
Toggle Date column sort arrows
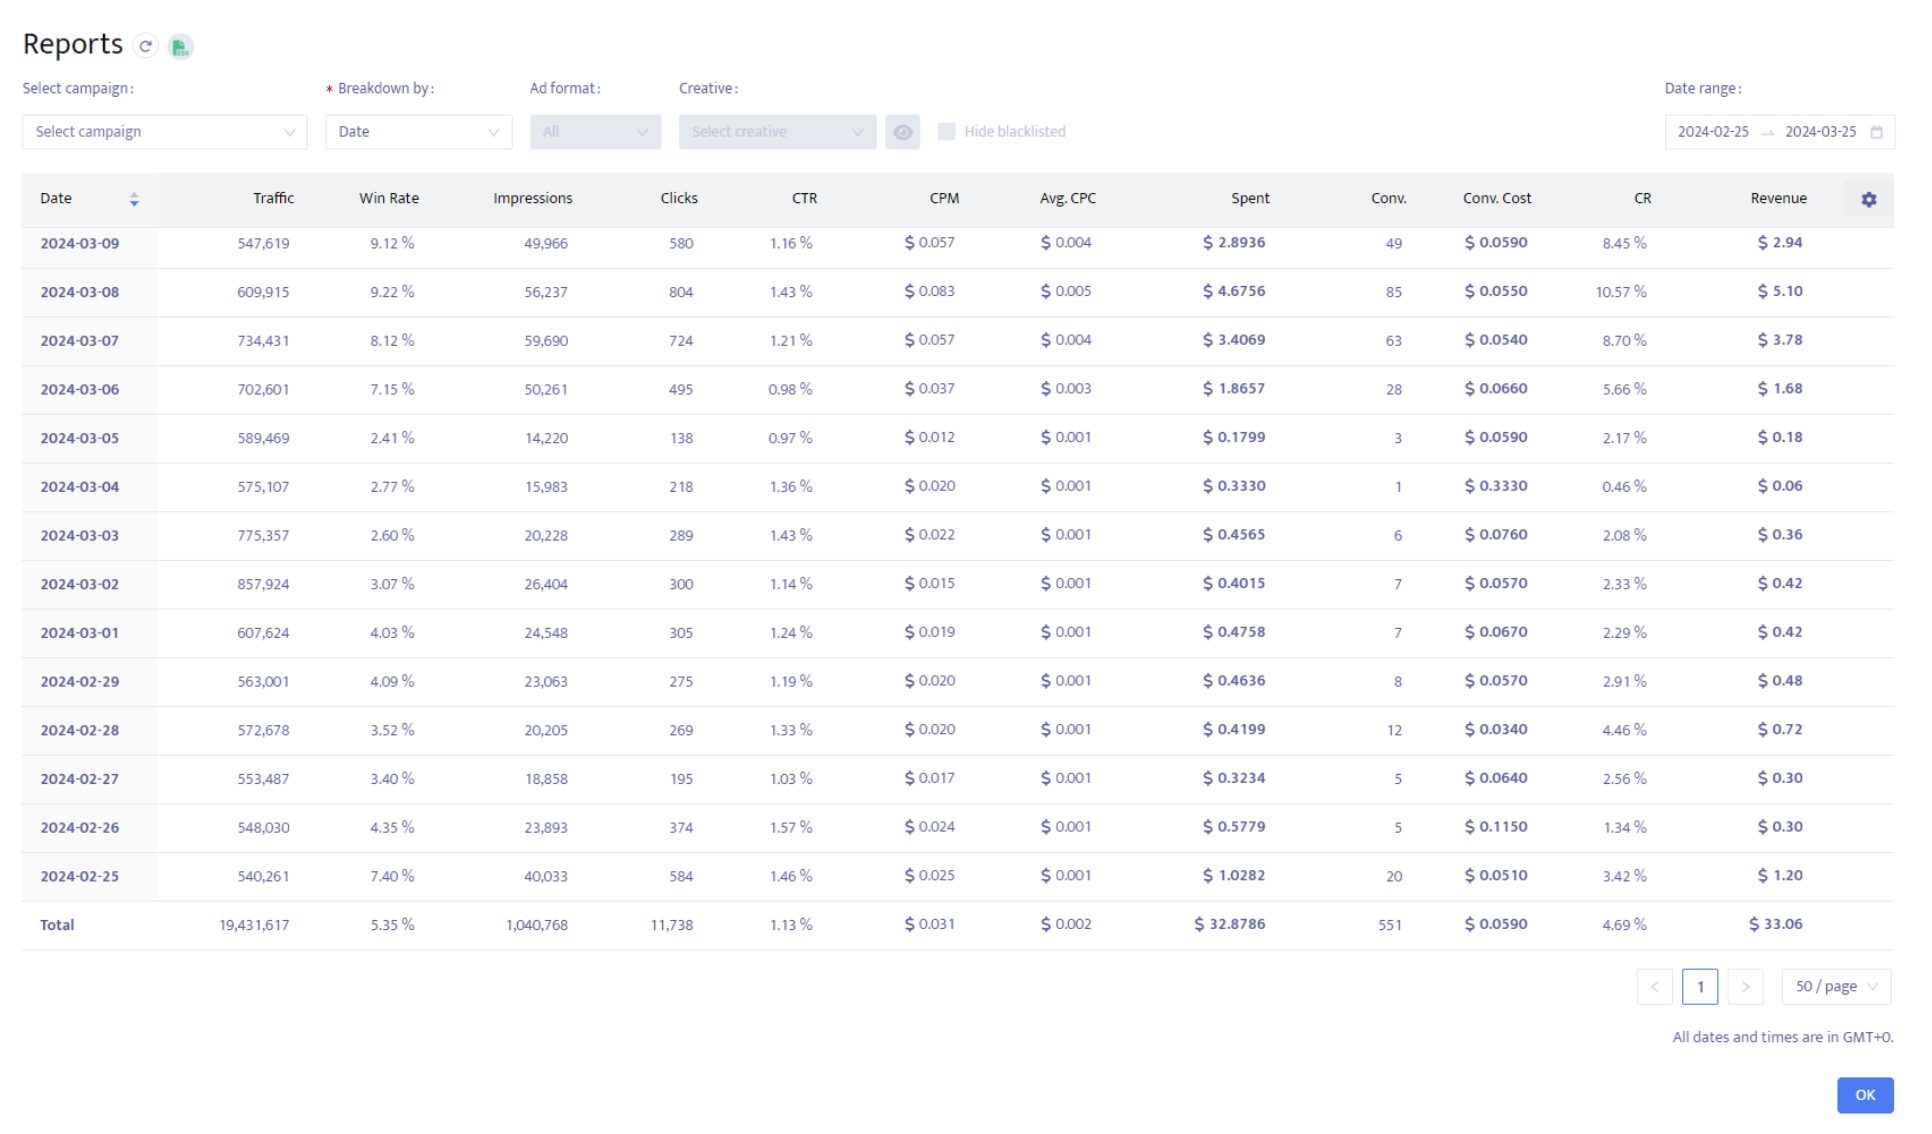(135, 200)
